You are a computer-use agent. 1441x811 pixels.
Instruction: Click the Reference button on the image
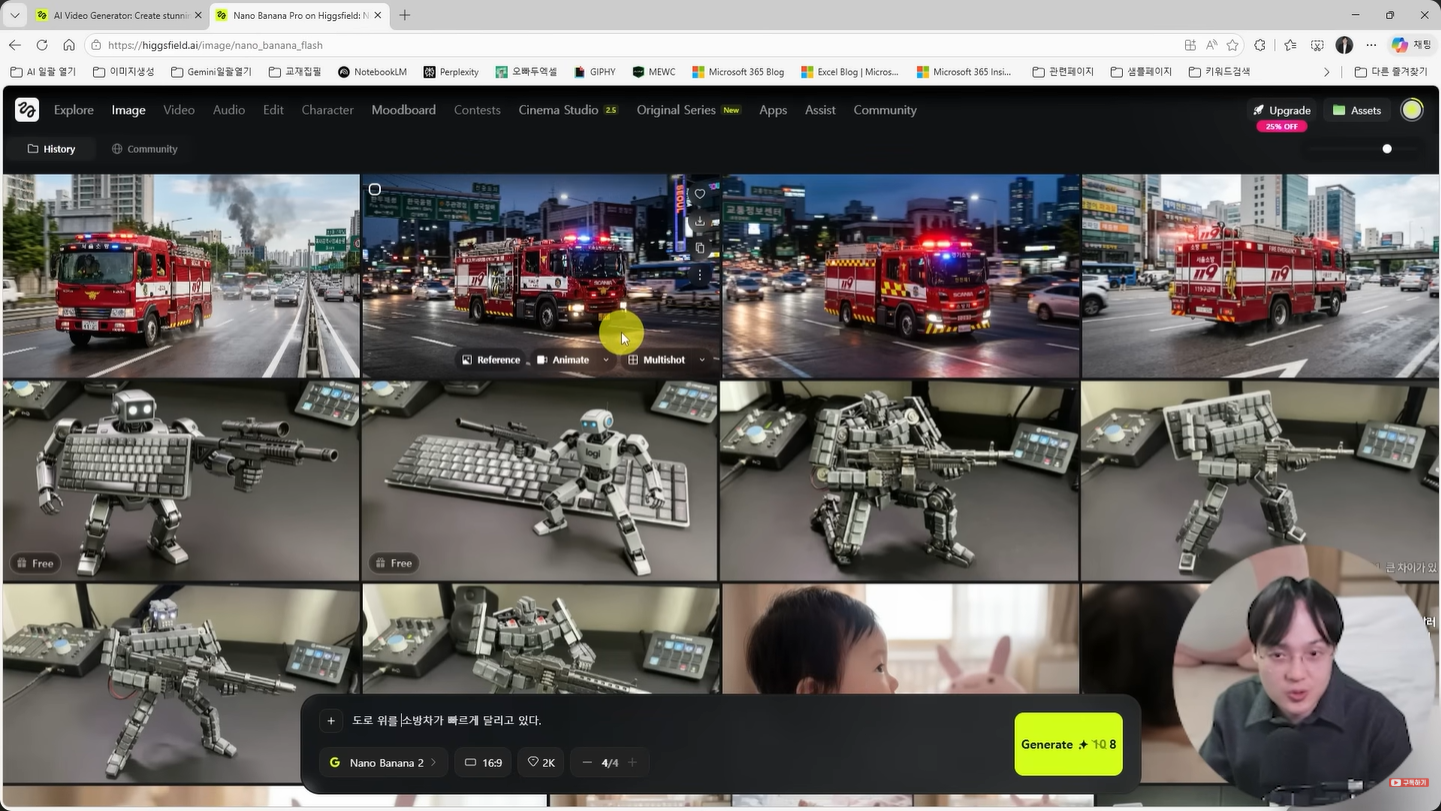tap(490, 360)
